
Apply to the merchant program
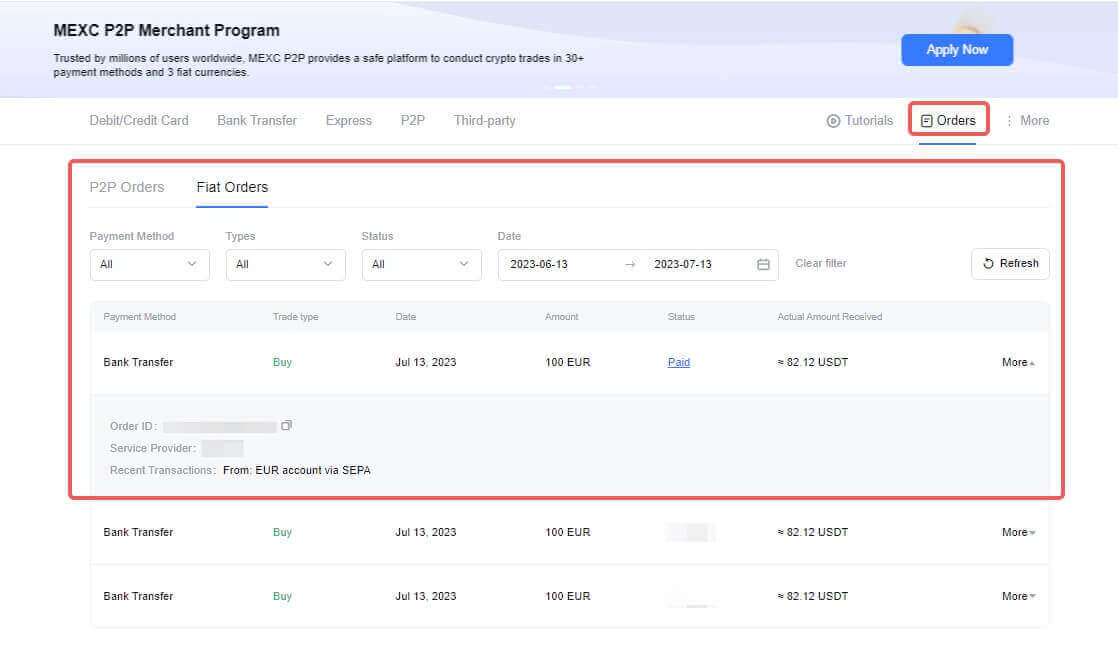click(x=957, y=50)
